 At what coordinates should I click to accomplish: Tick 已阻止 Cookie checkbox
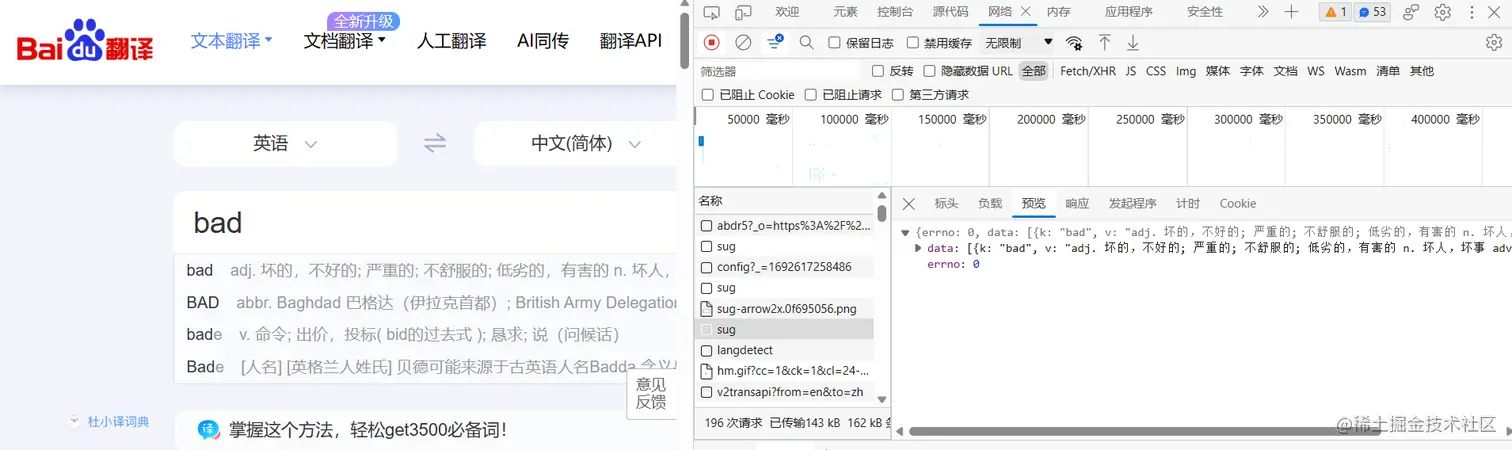(x=708, y=95)
